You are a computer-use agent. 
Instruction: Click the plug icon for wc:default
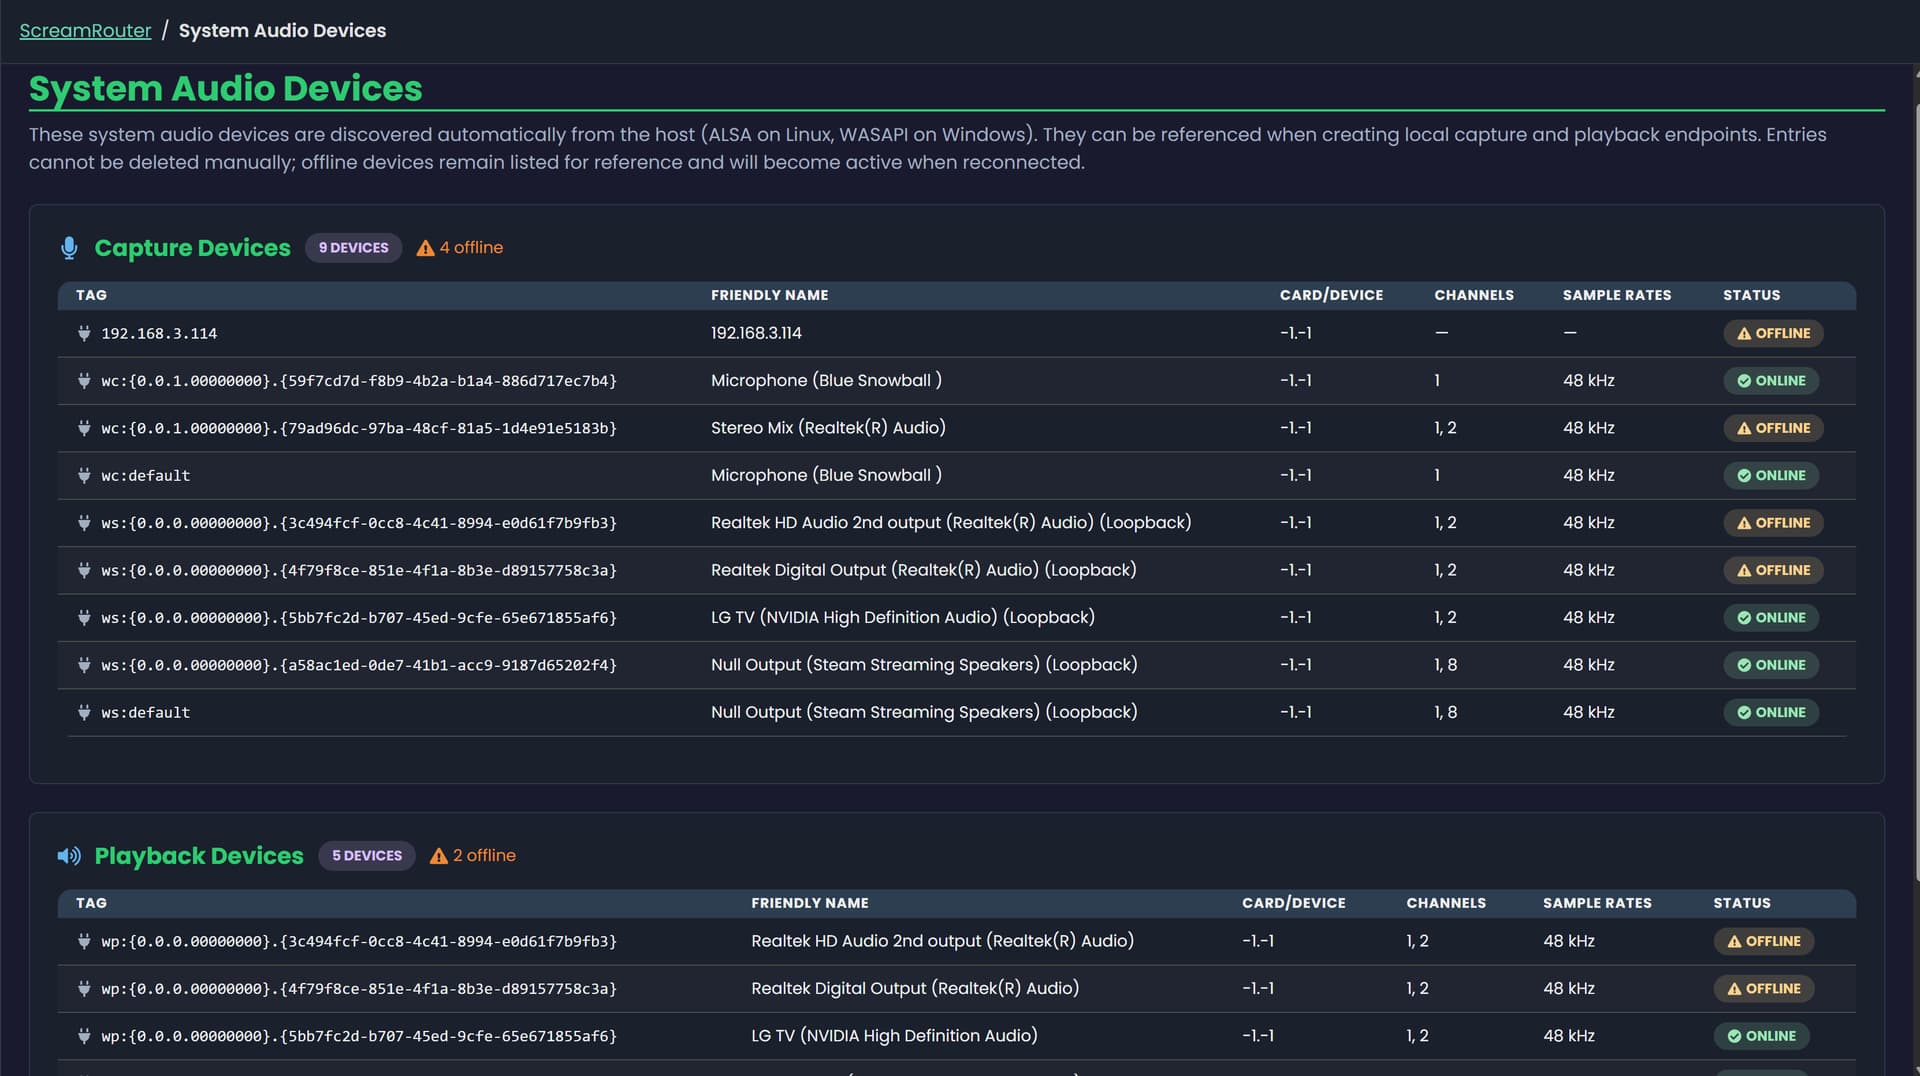(x=84, y=475)
